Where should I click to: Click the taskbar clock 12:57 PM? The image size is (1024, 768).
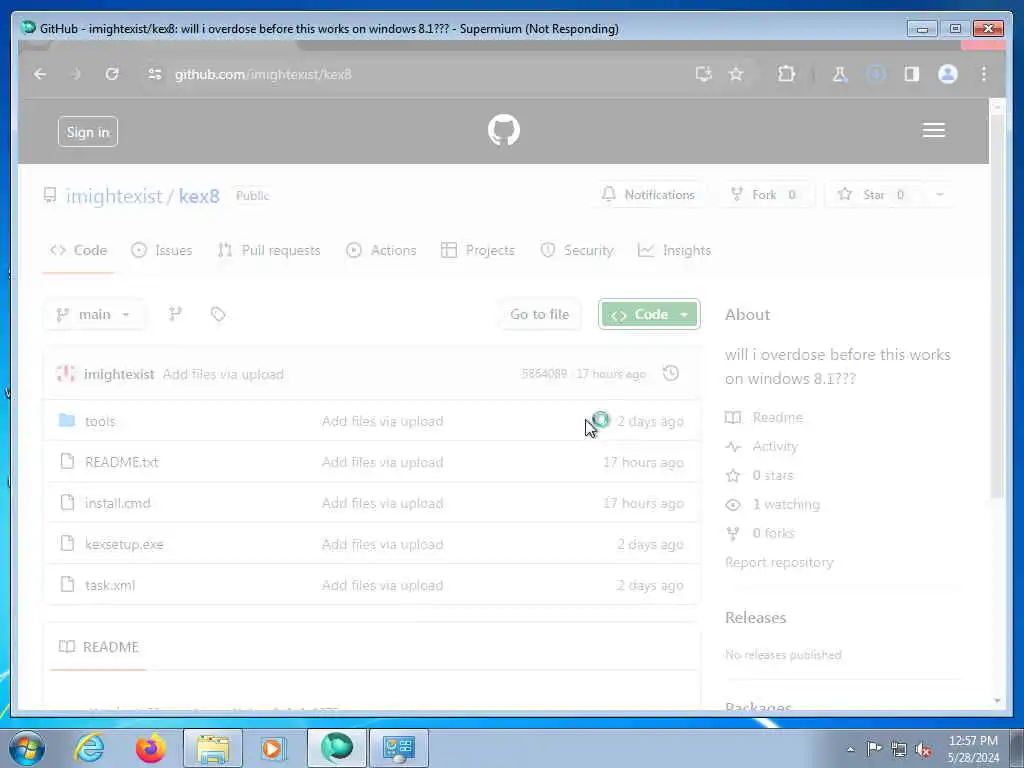[x=973, y=748]
